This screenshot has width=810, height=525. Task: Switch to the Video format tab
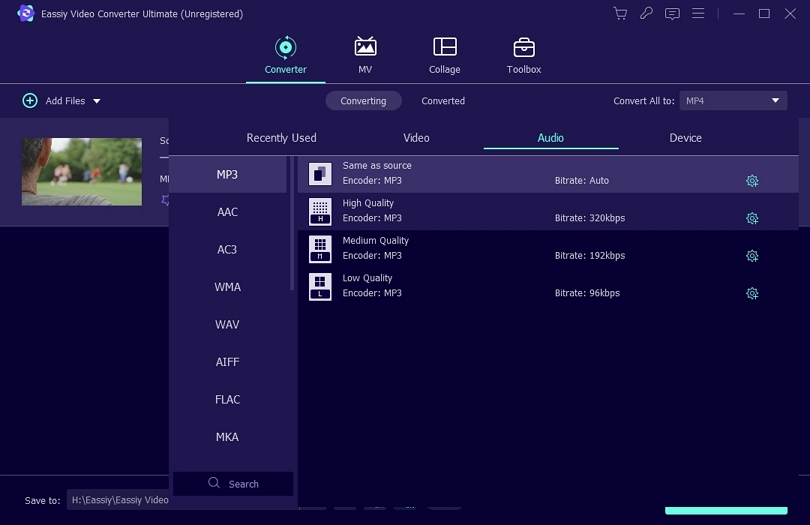coord(416,138)
